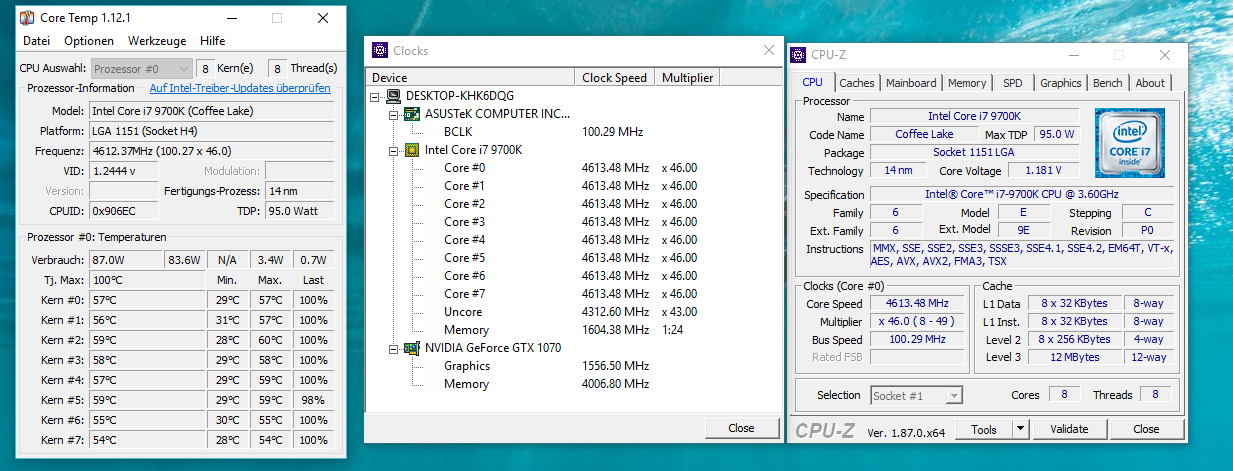The image size is (1233, 471).
Task: Click the Clocks window title icon
Action: coord(380,50)
